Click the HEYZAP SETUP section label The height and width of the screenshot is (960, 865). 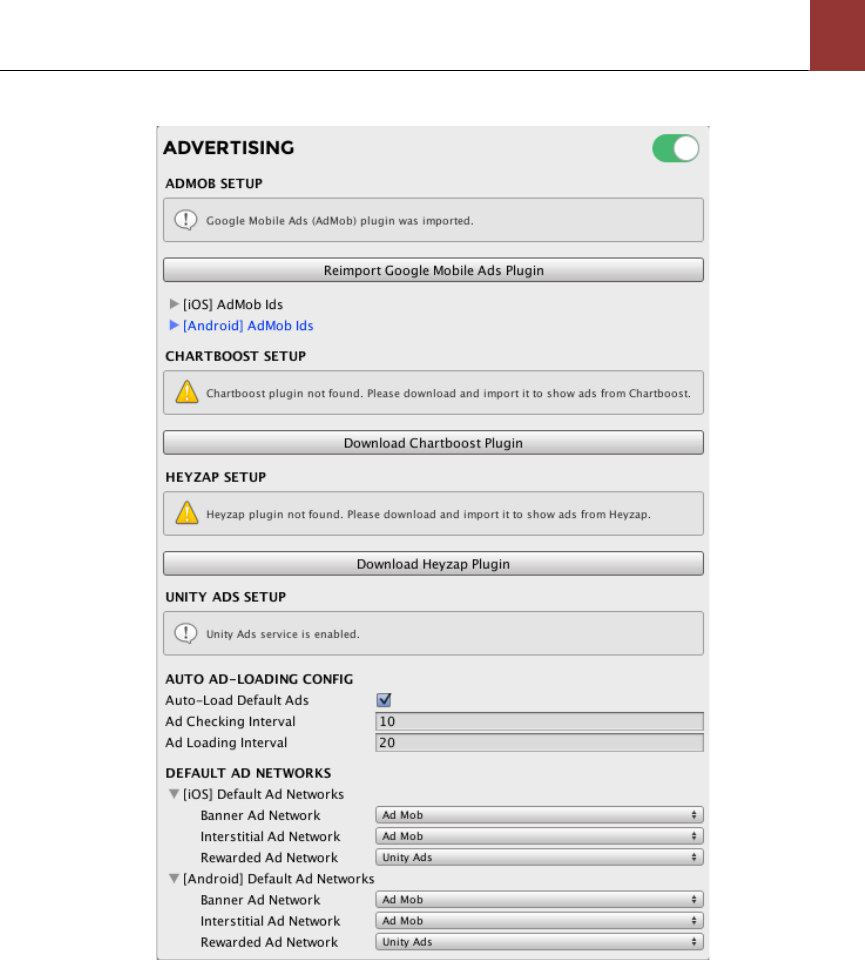215,477
